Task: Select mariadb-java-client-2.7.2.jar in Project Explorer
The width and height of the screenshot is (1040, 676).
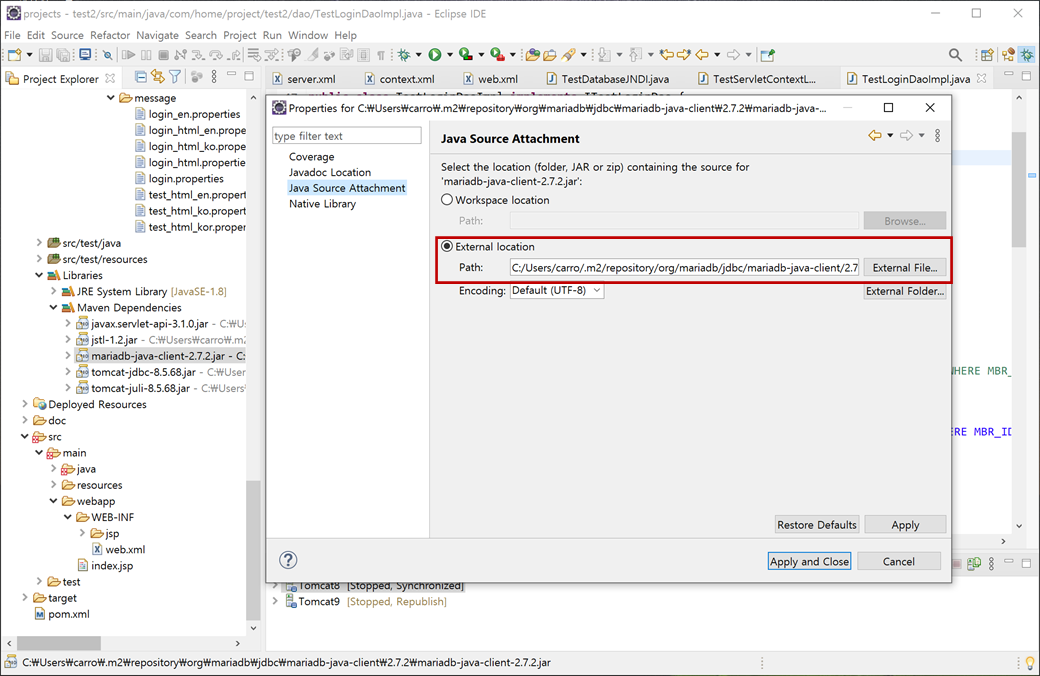Action: point(160,356)
